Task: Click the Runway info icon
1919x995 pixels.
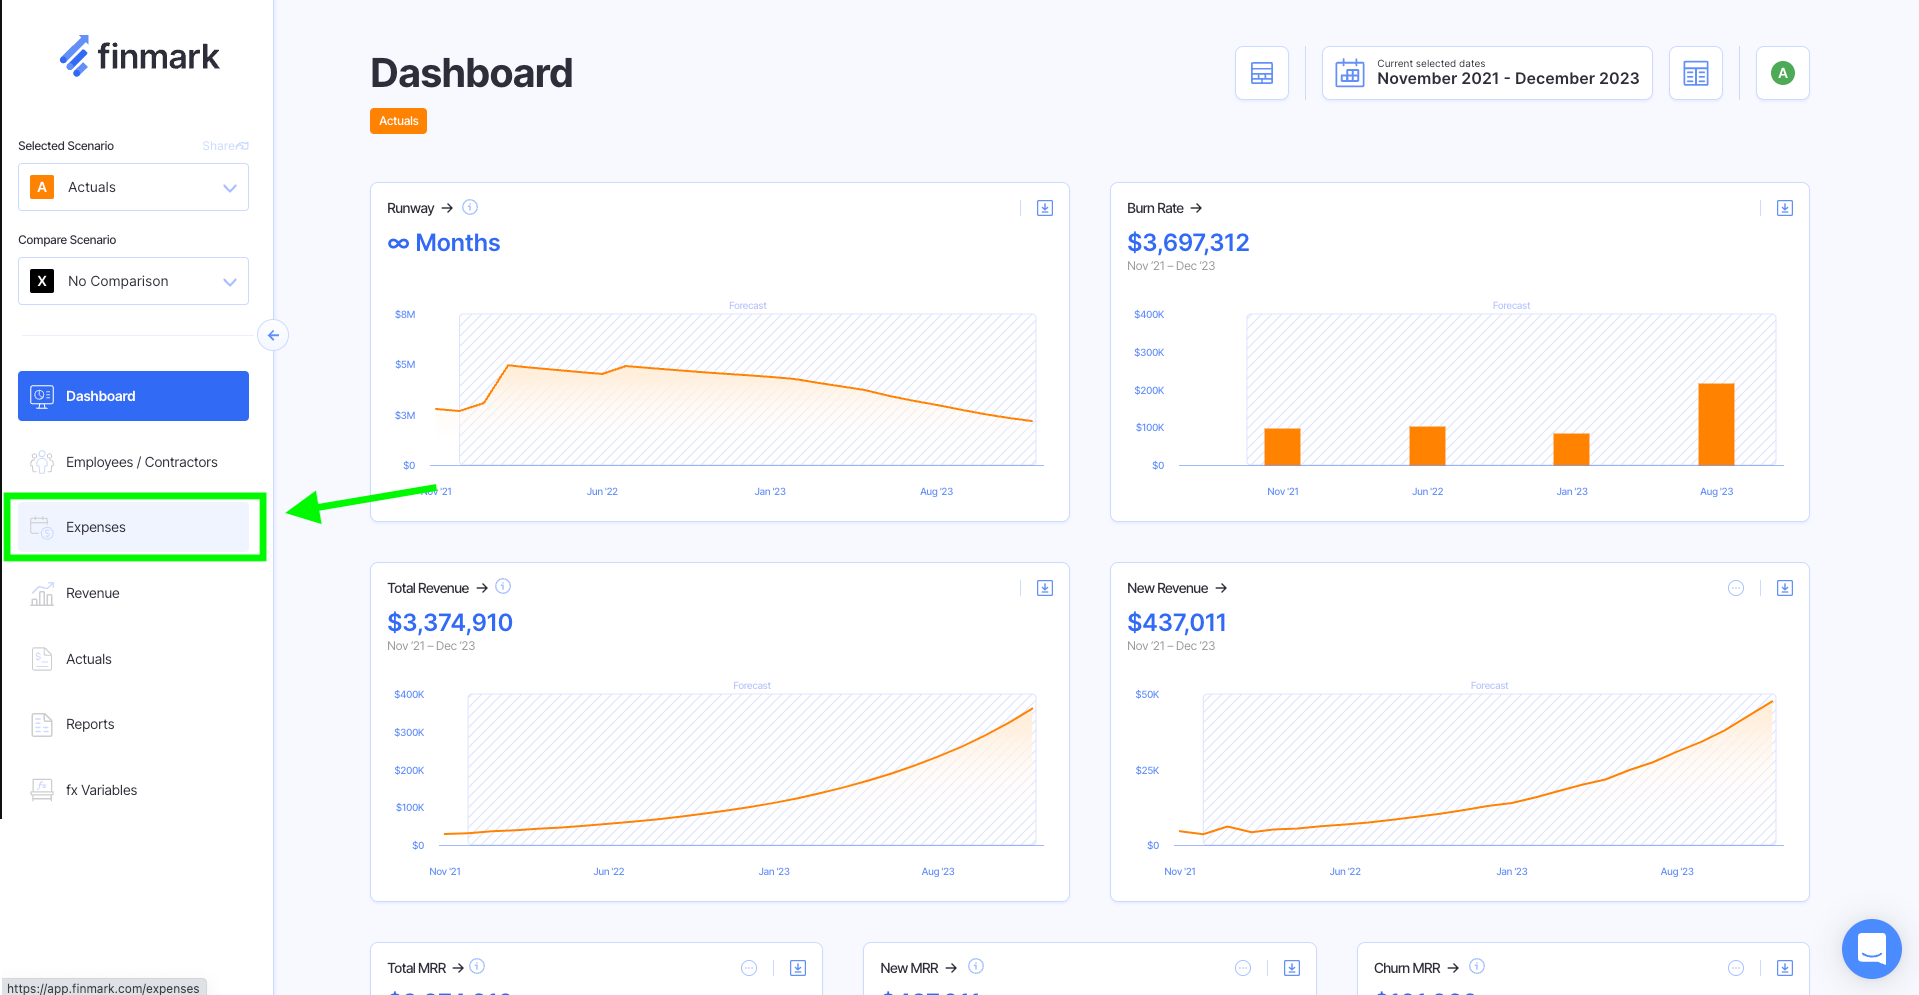Action: pos(470,207)
